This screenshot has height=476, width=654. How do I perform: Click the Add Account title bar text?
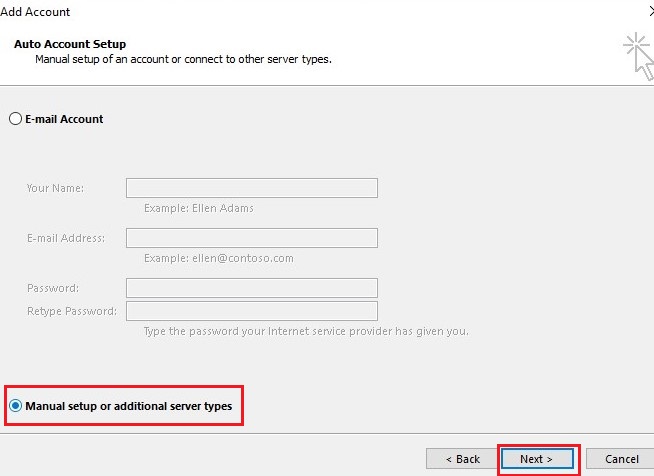pos(36,12)
